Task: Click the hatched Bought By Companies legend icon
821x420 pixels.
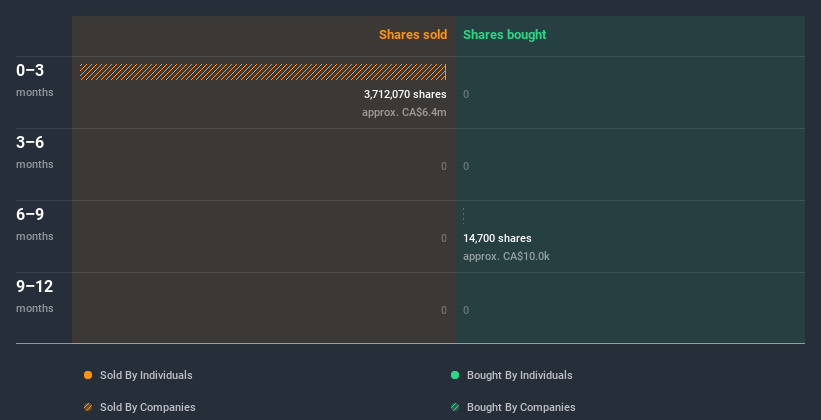Action: point(455,407)
